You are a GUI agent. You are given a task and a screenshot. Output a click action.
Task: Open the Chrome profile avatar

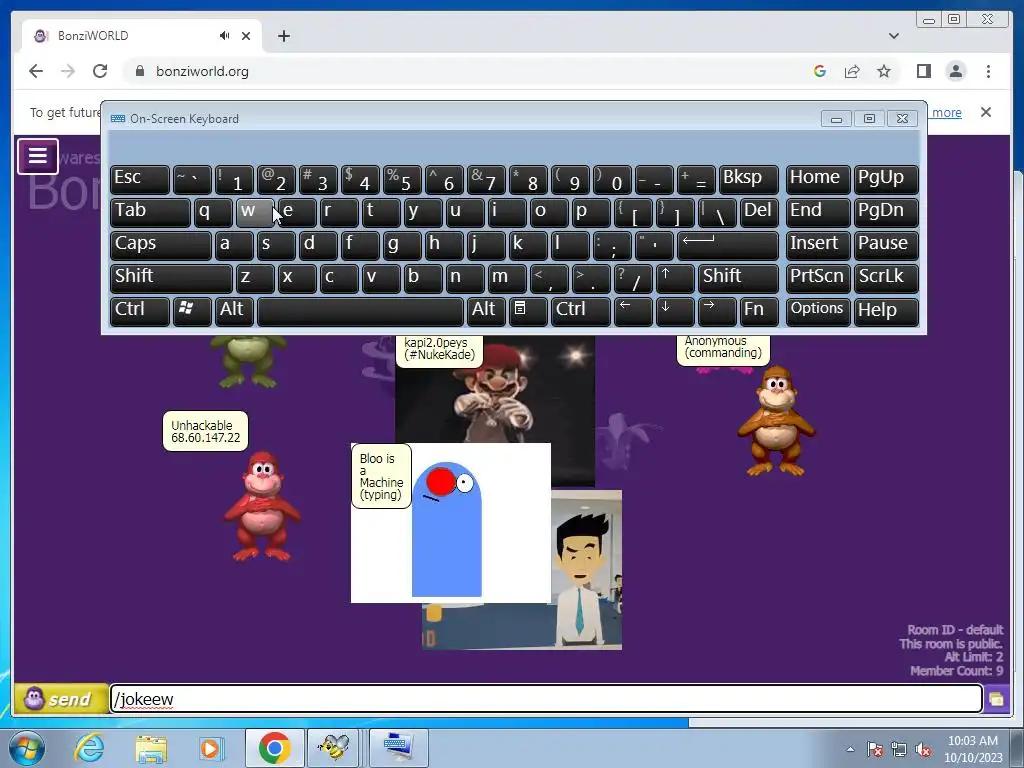(x=956, y=71)
